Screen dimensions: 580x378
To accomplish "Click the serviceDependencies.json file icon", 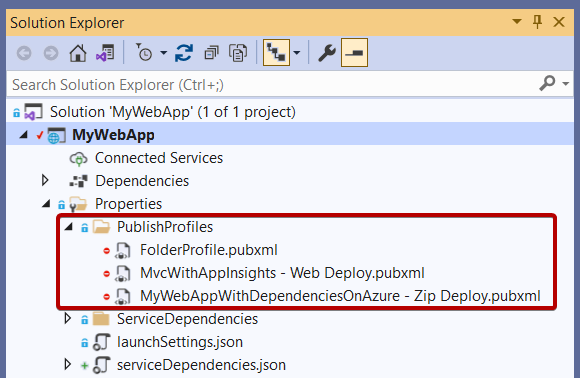I will [101, 365].
